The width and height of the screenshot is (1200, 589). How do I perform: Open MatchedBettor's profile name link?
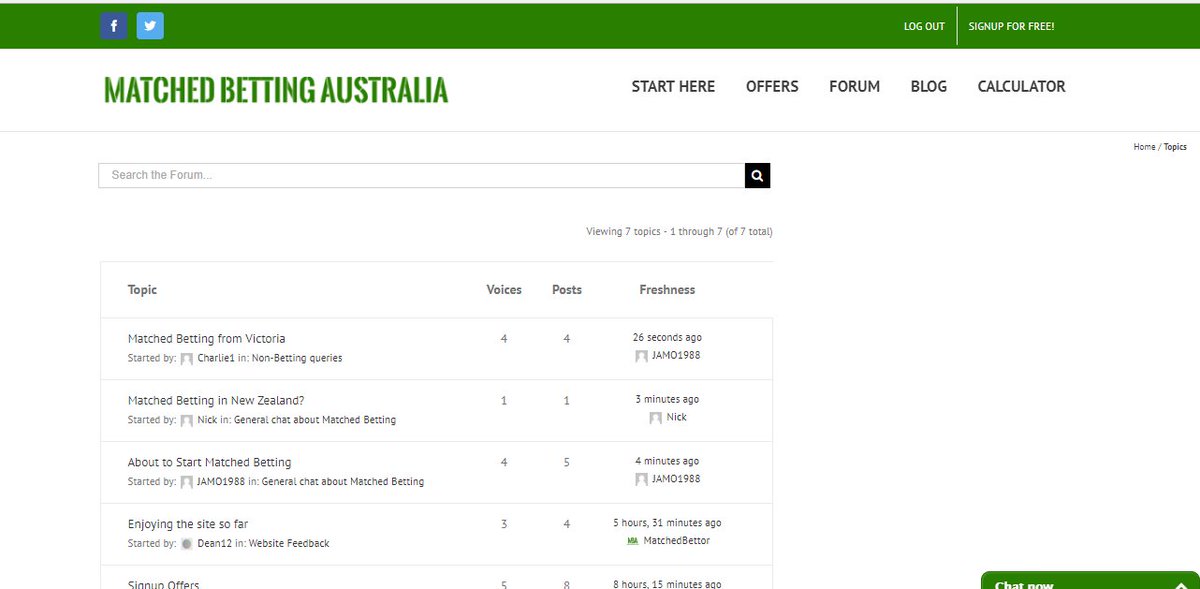point(677,541)
